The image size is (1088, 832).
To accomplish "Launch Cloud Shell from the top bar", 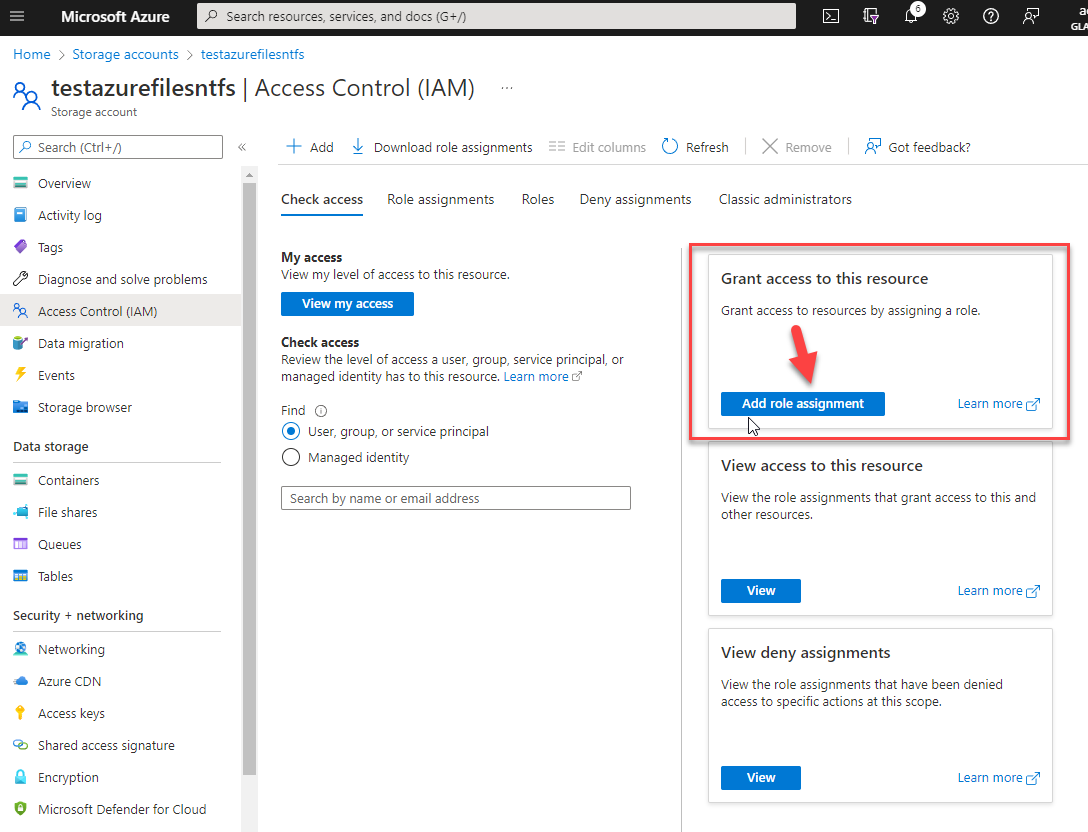I will (x=831, y=16).
